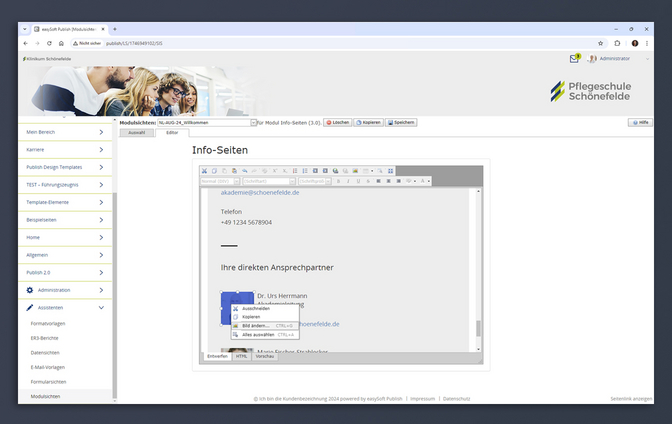
Task: Click the Speichern button
Action: pos(400,122)
